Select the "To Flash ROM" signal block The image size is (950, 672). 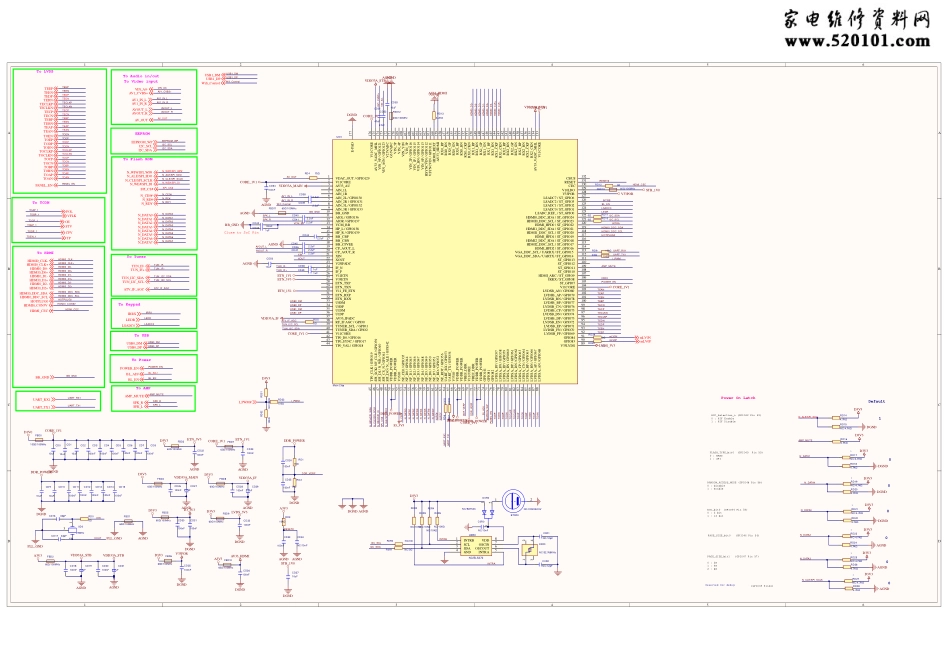153,202
